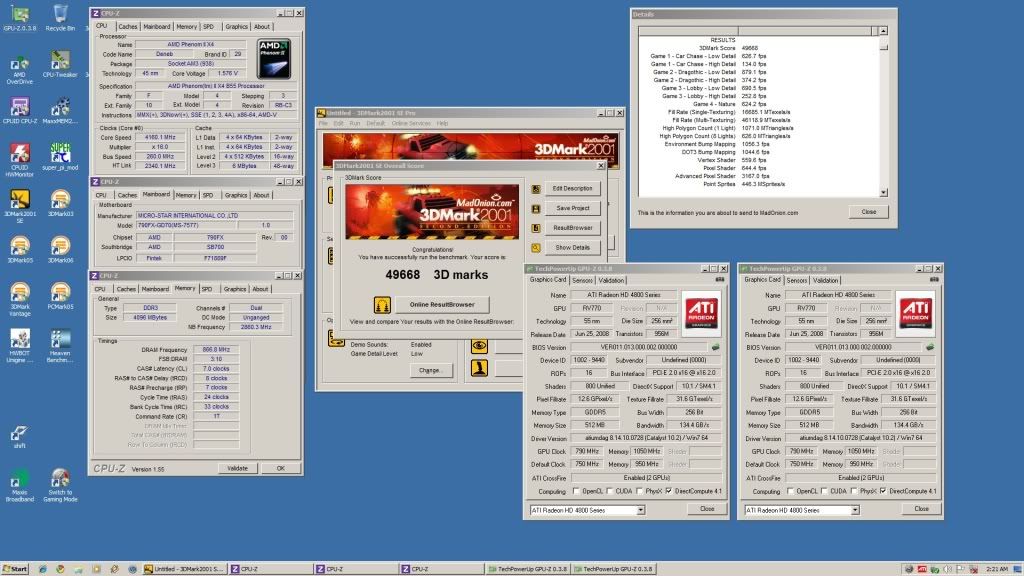
Task: Open the Switch to Gaming Mode shortcut
Action: 60,485
